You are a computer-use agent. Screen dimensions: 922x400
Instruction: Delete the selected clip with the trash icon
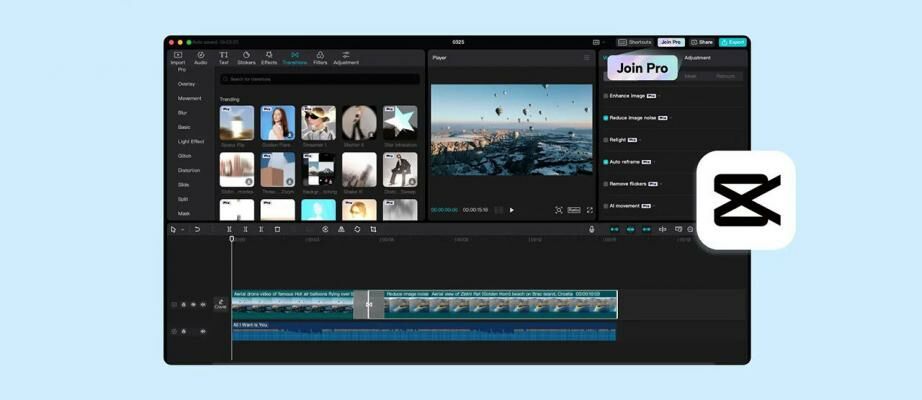tap(277, 229)
